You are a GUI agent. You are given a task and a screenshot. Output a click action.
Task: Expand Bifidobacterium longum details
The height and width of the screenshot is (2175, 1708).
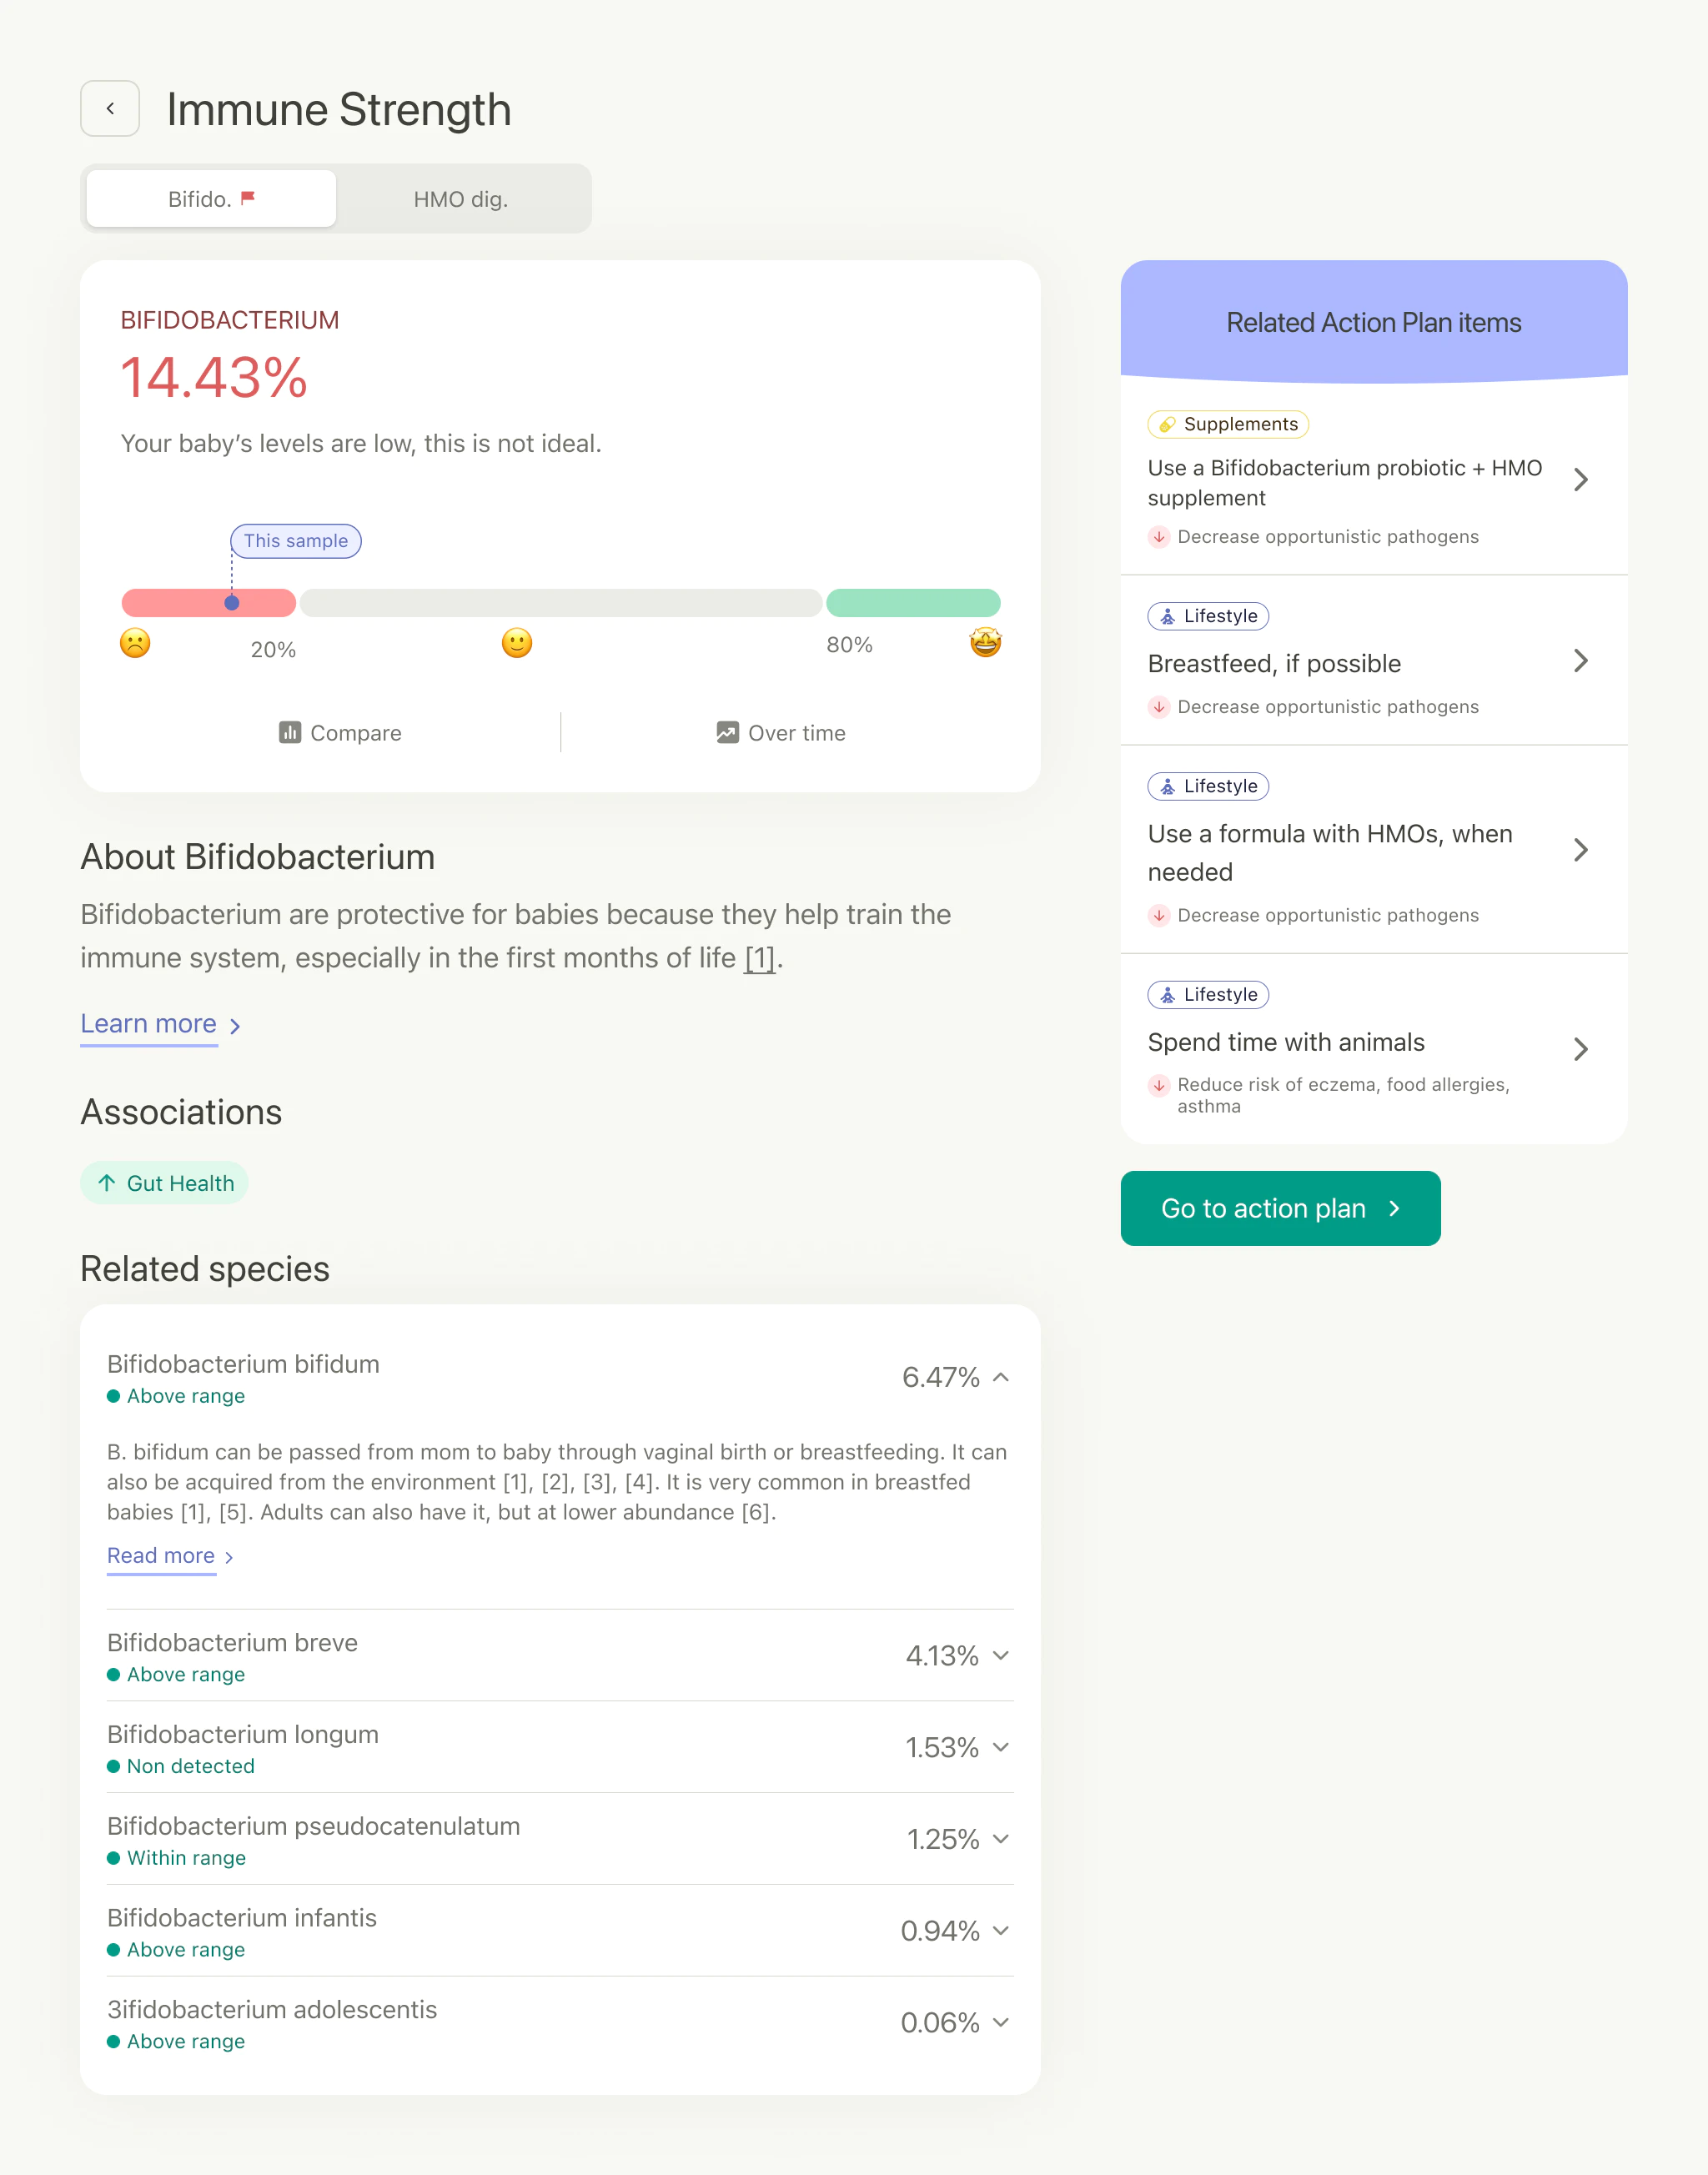coord(1001,1748)
